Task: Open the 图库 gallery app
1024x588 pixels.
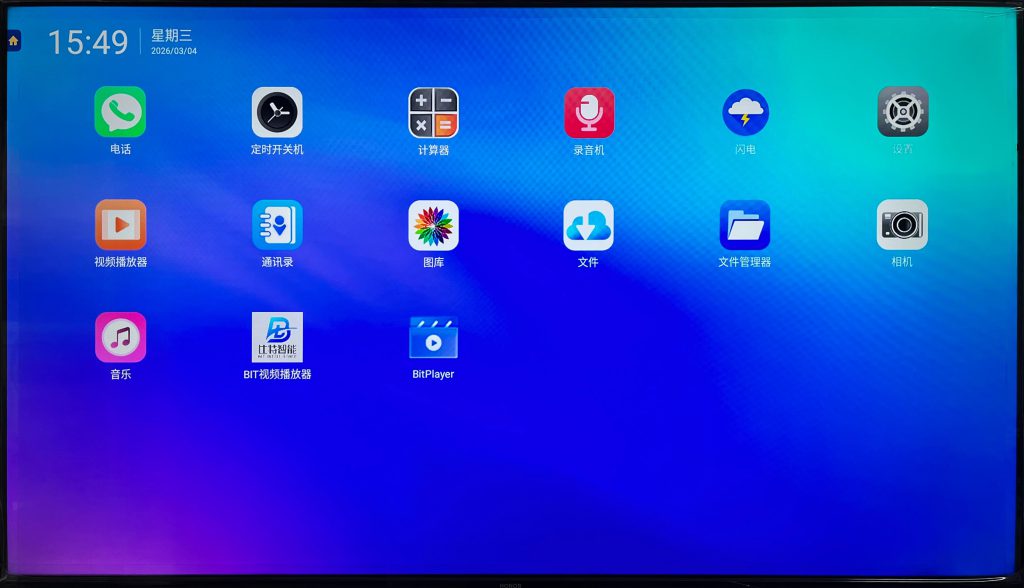Action: [x=433, y=225]
